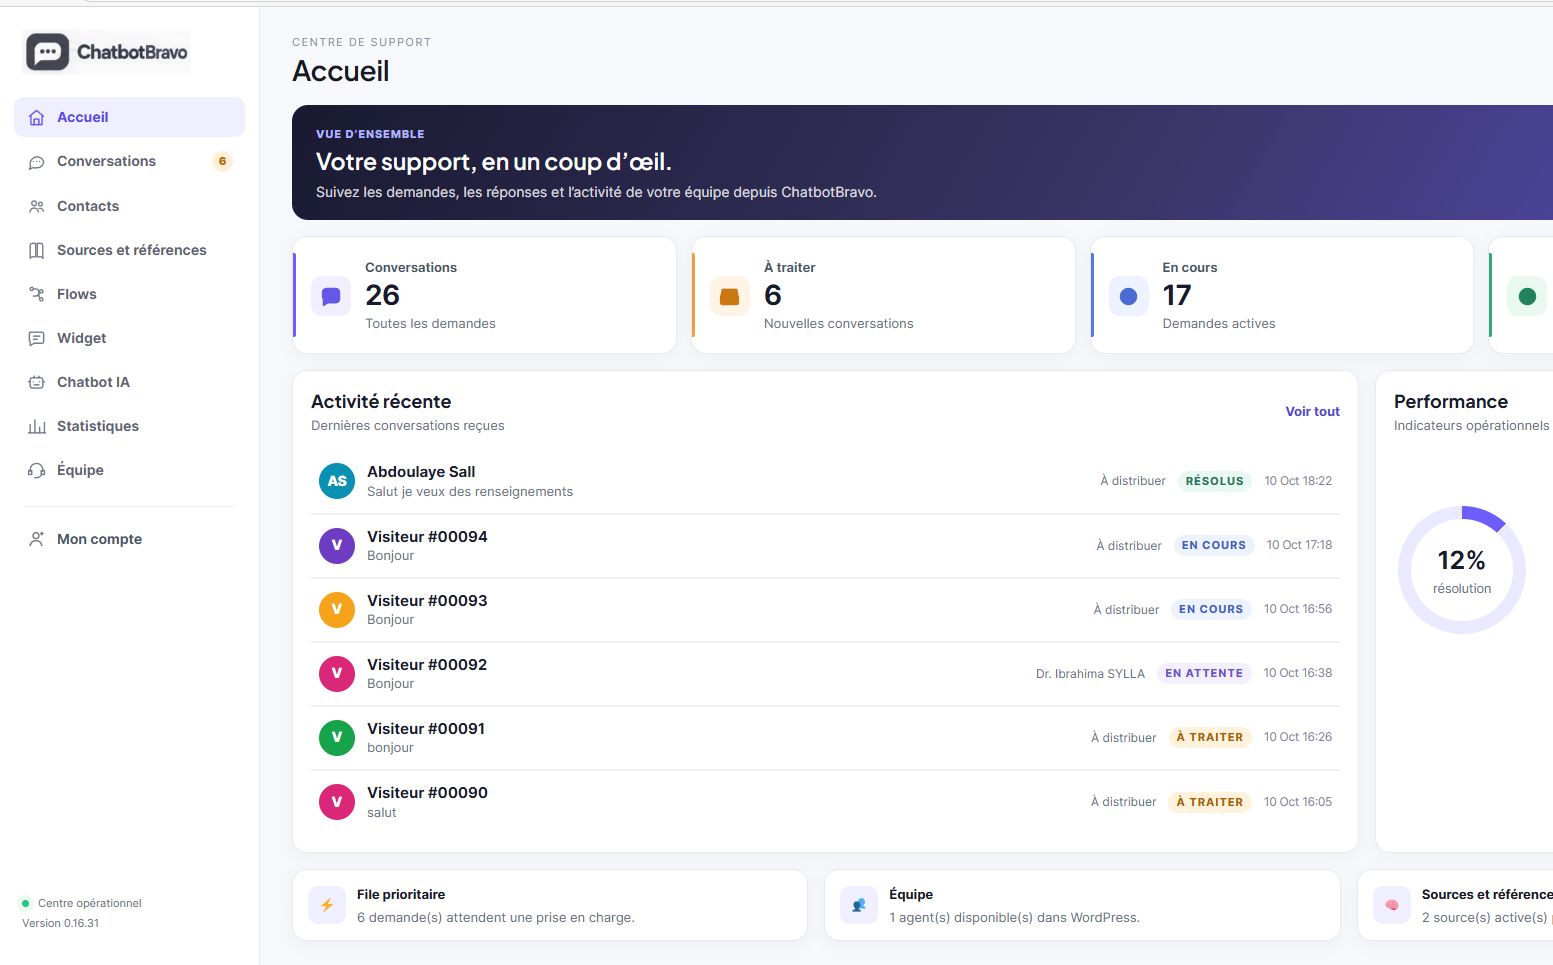Click the EN COURS badge for Visiteur #00094
The image size is (1553, 965).
click(1213, 545)
